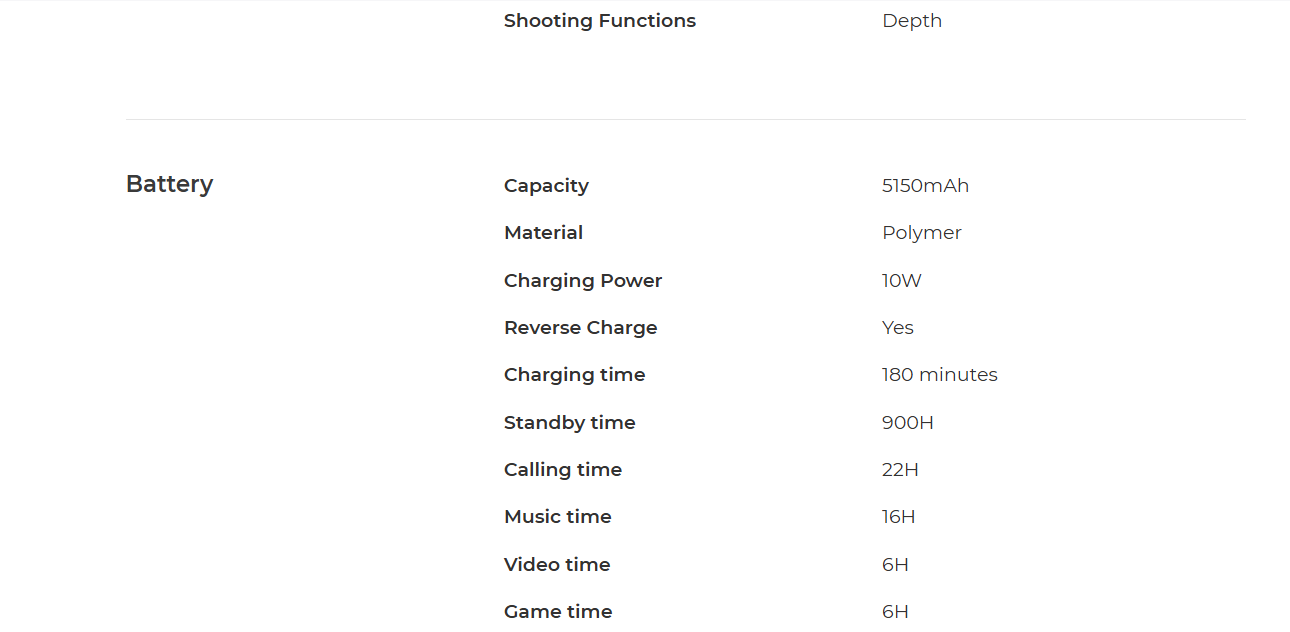Select the Video time label

(557, 565)
